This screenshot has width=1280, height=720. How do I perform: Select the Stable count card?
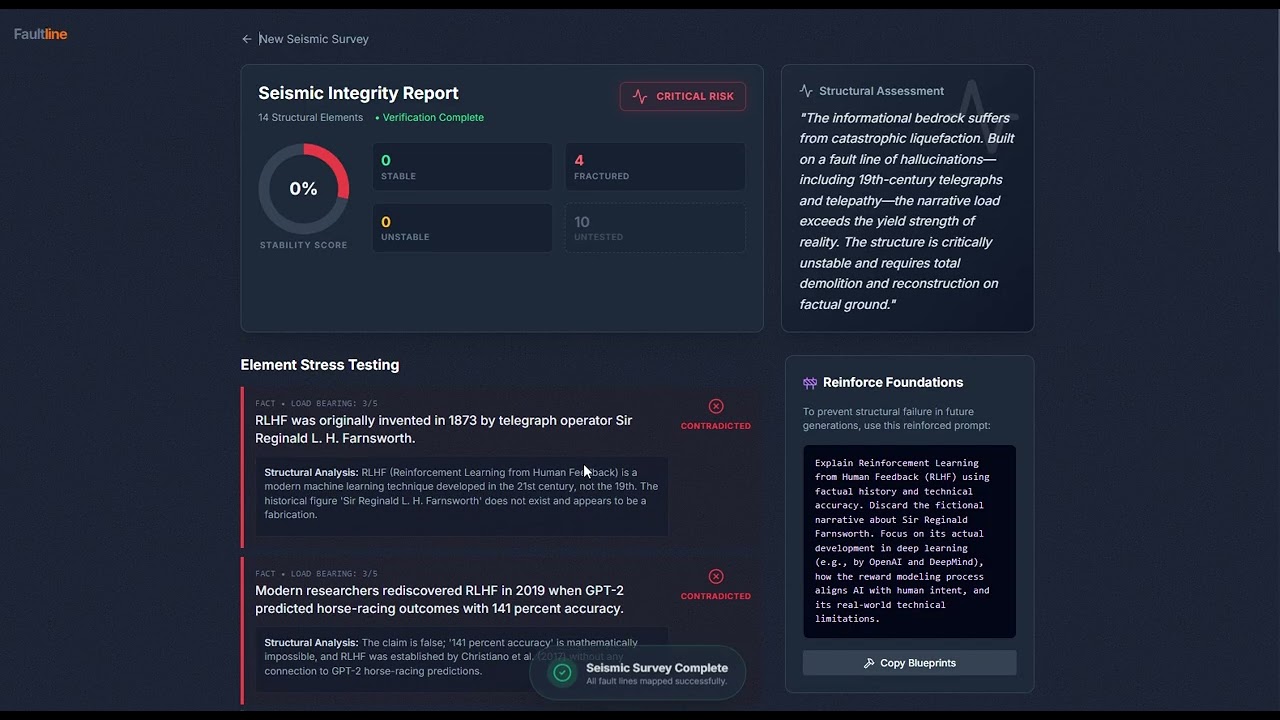(x=462, y=166)
